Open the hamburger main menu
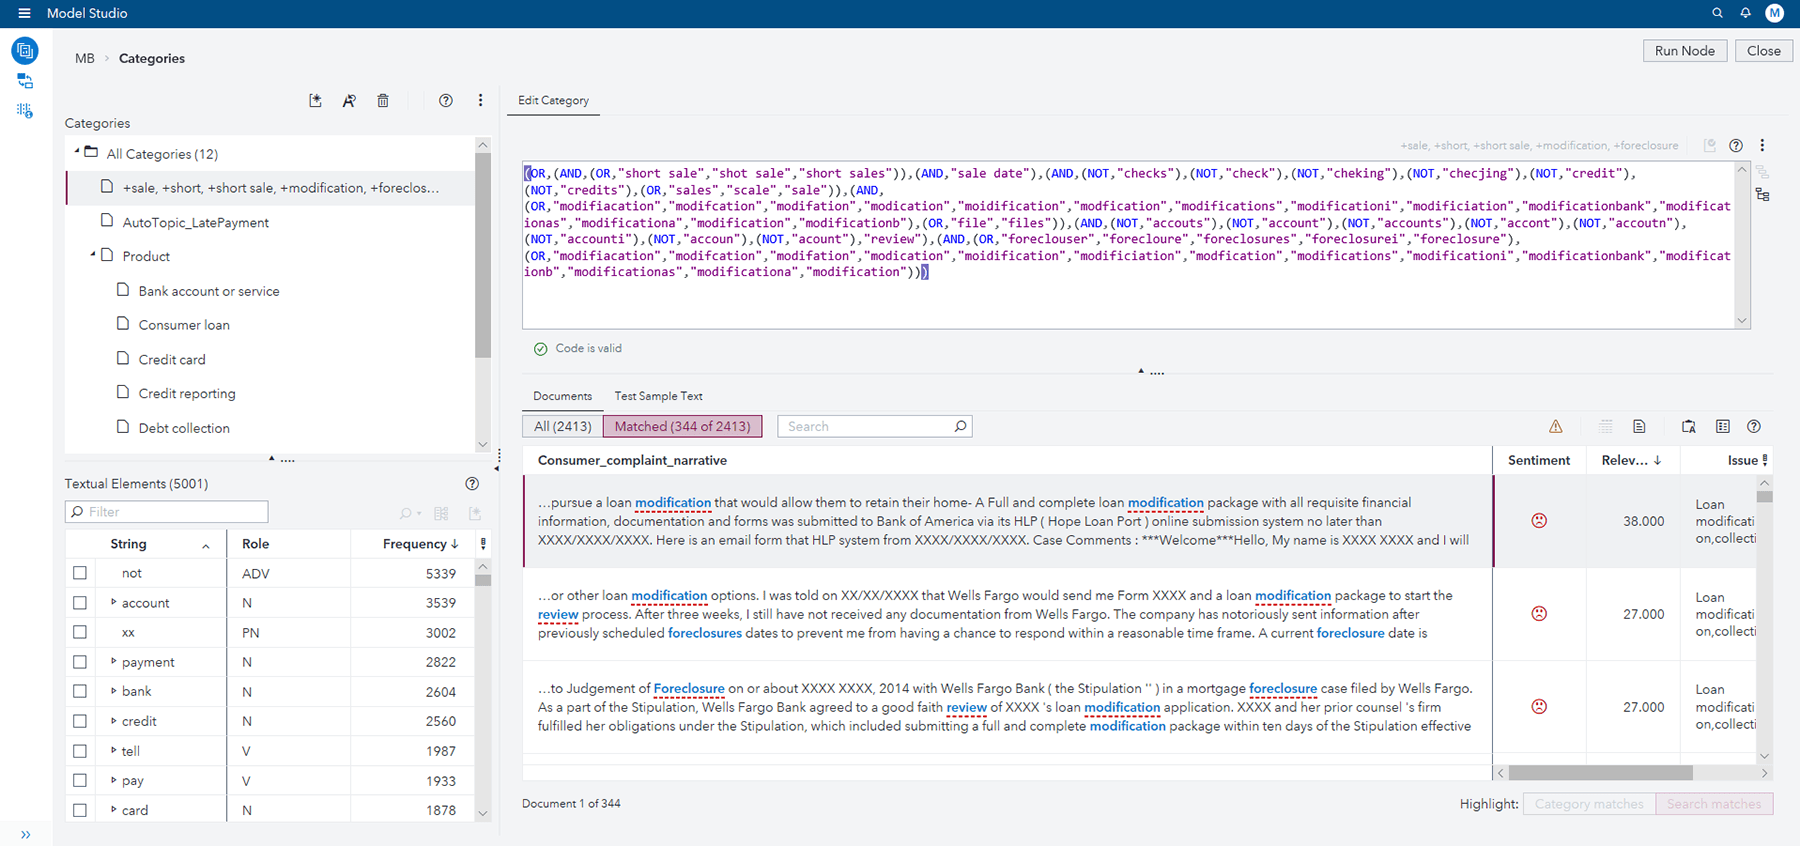Viewport: 1800px width, 846px height. point(24,13)
